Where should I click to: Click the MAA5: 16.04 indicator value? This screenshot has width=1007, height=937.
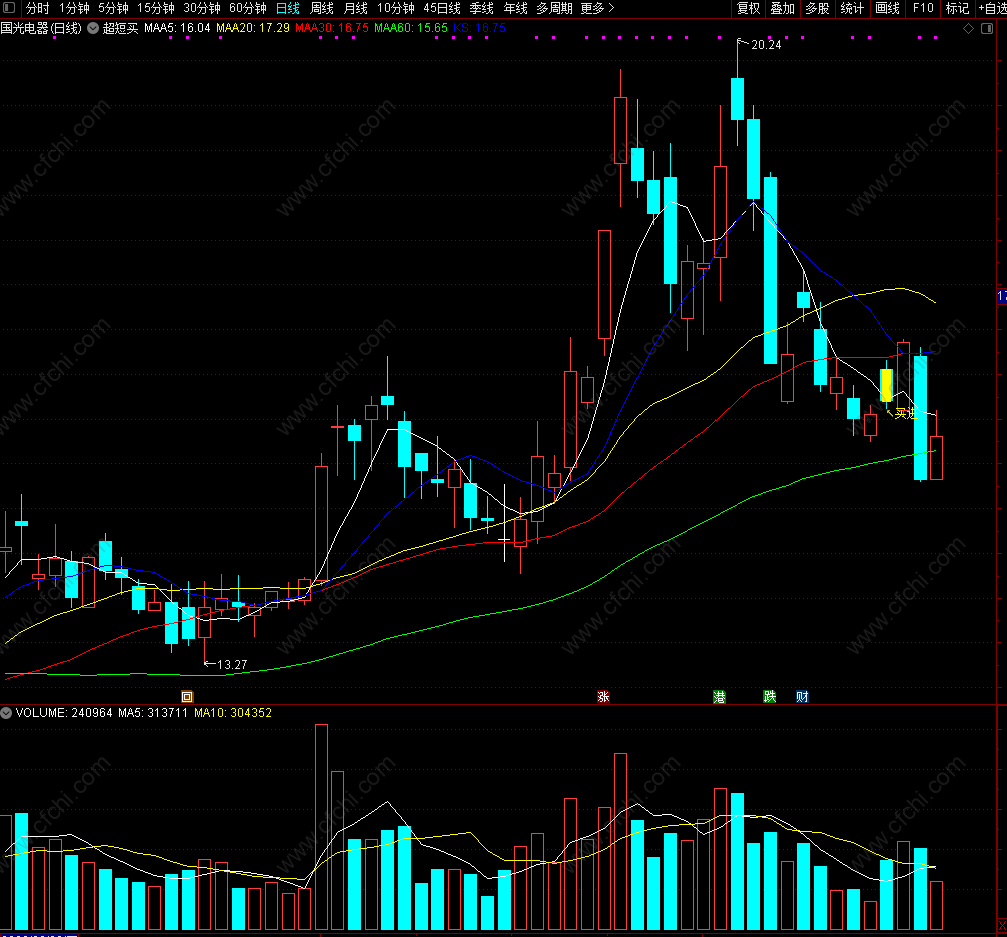[177, 28]
